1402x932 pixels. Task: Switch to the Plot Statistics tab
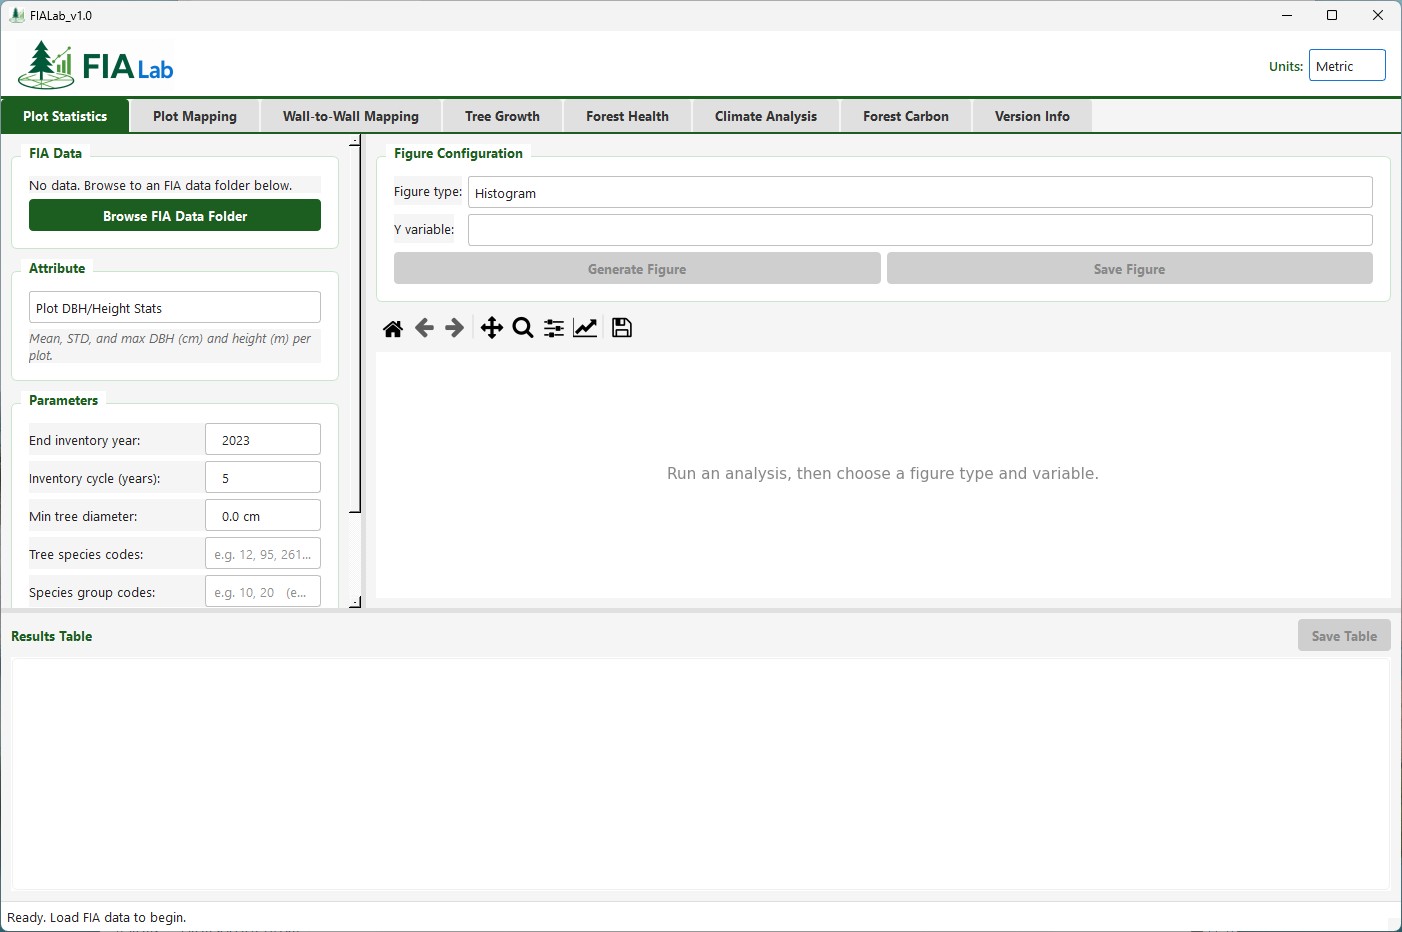65,116
